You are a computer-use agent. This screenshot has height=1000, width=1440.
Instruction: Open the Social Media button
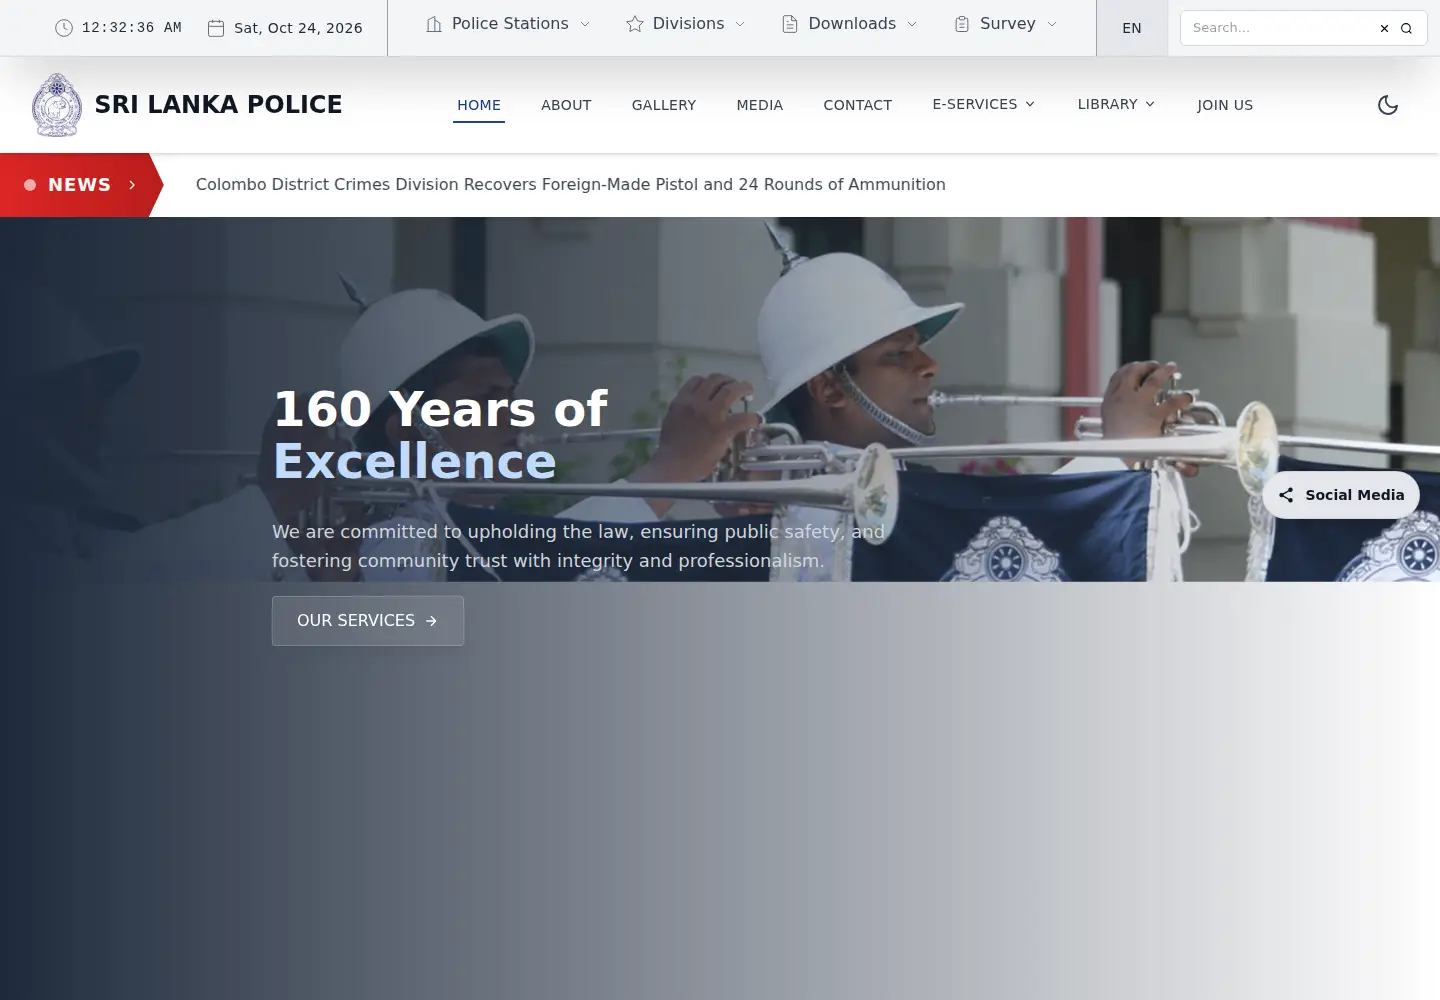pyautogui.click(x=1341, y=495)
